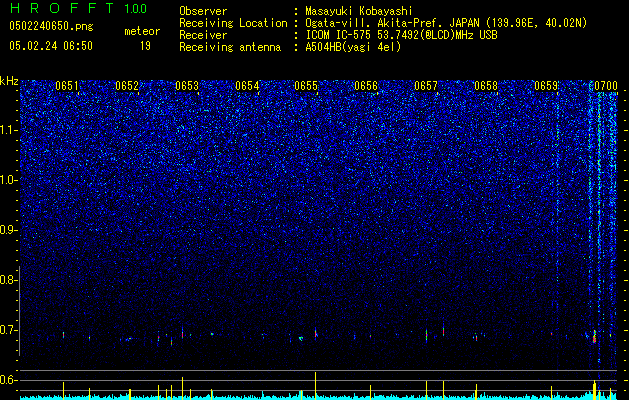Click the kHz axis unit label
The image size is (629, 400).
9,81
